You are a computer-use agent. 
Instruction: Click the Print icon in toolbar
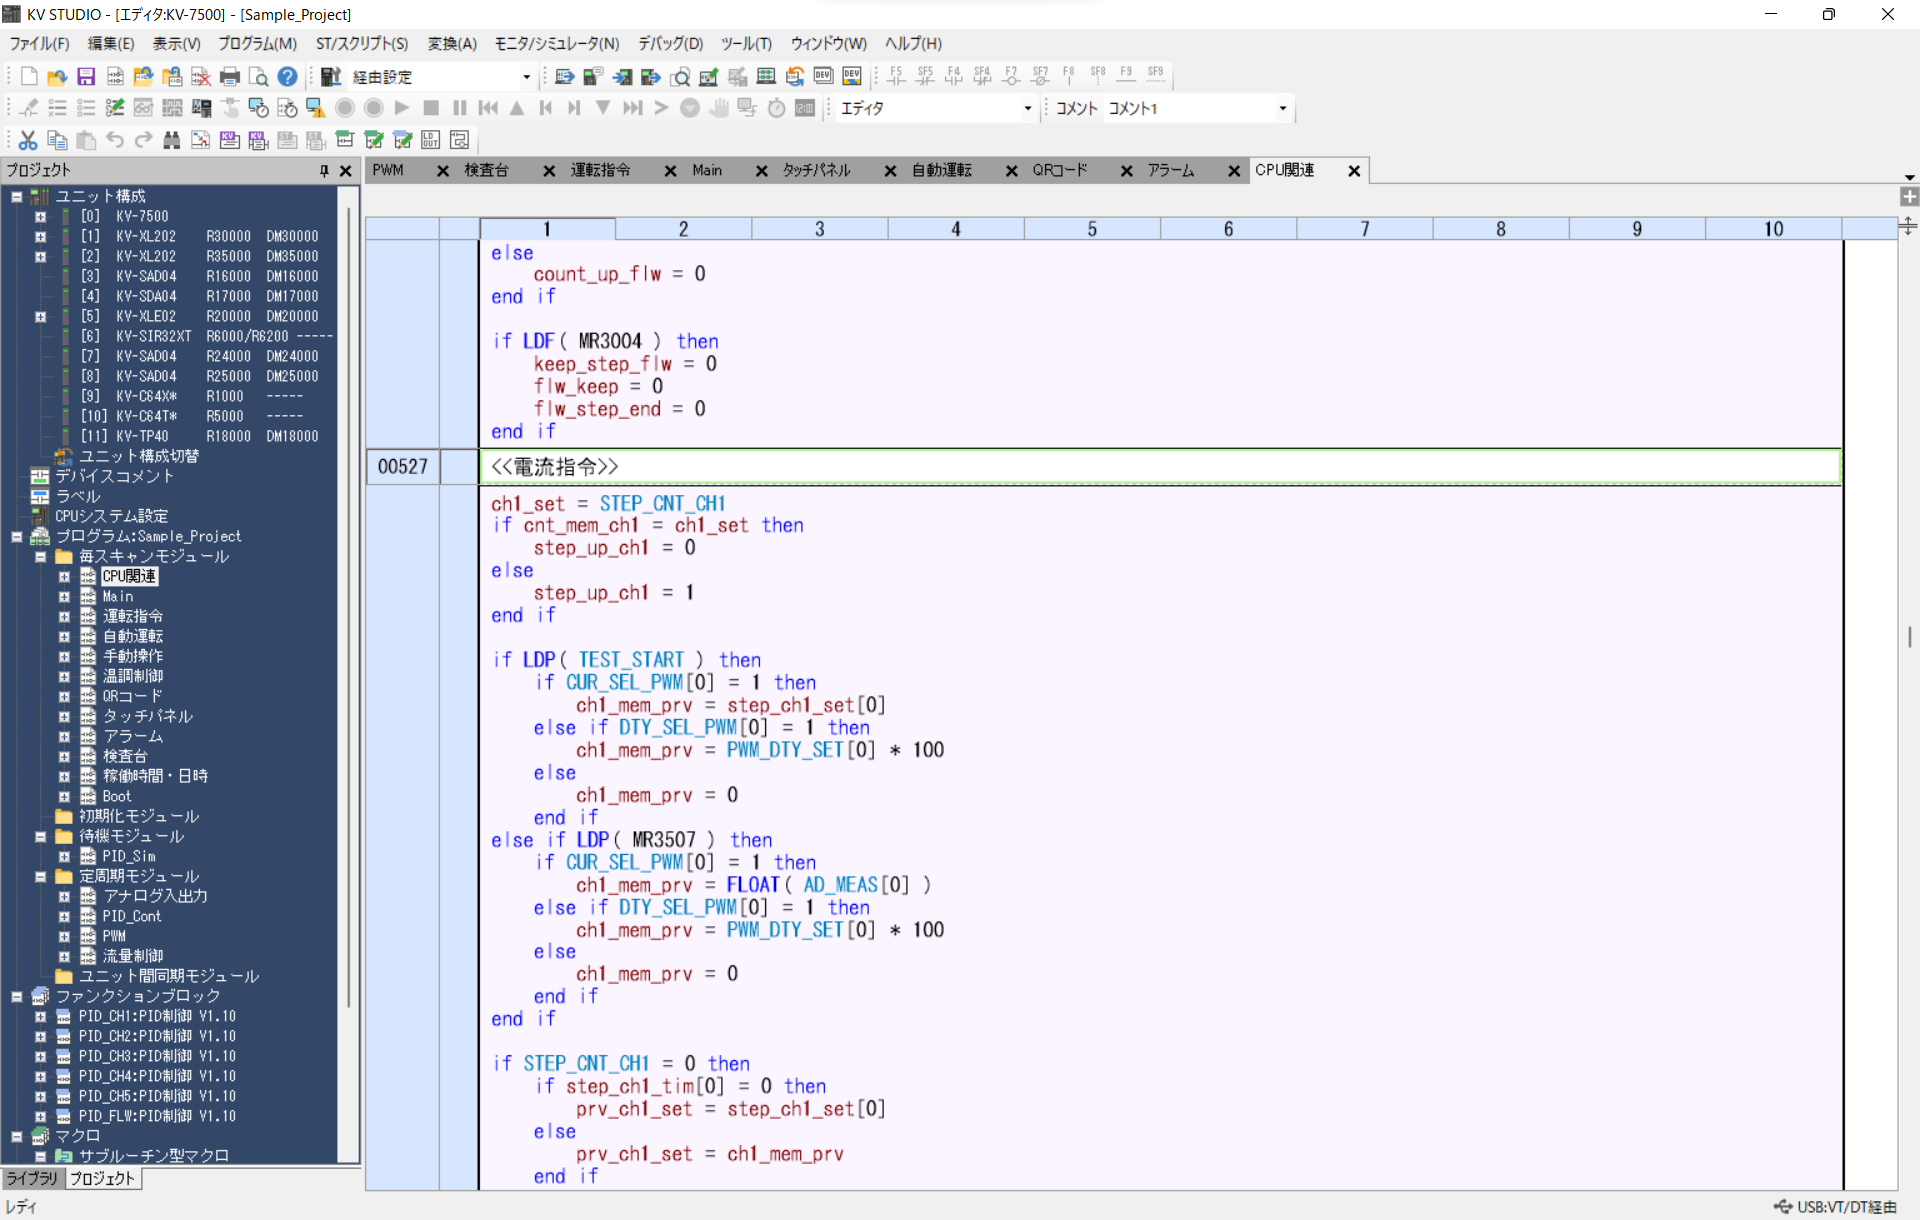point(230,77)
